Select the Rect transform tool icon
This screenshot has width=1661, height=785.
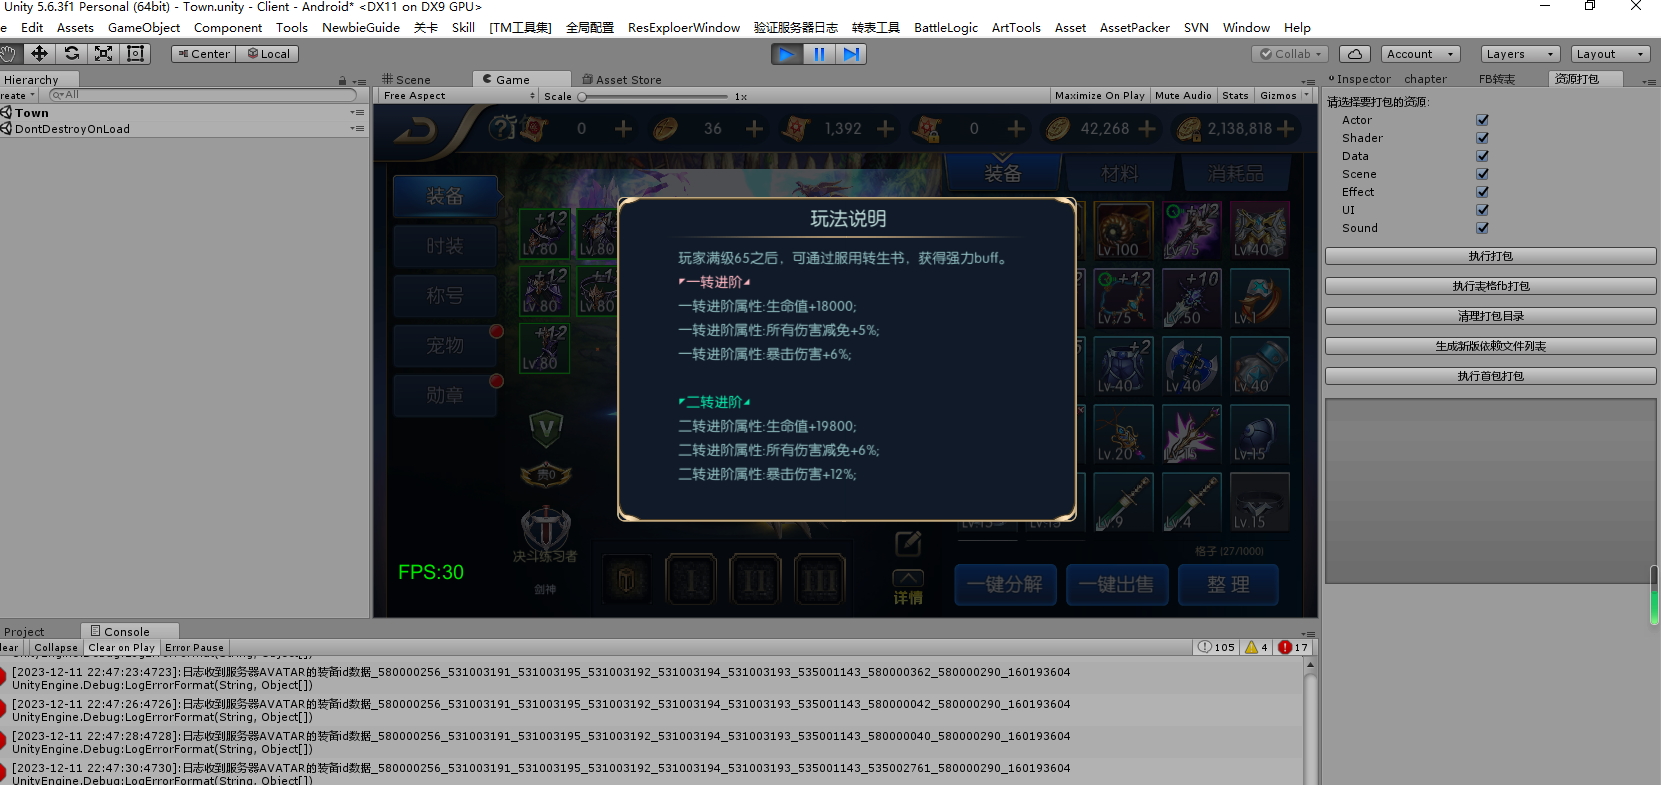point(136,54)
